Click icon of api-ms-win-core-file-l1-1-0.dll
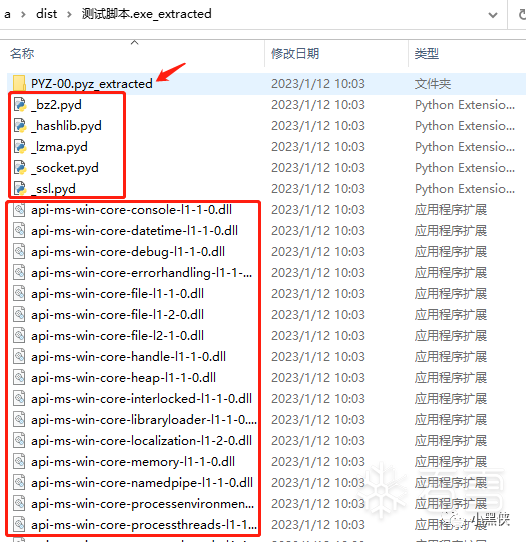The width and height of the screenshot is (526, 543). 19,294
